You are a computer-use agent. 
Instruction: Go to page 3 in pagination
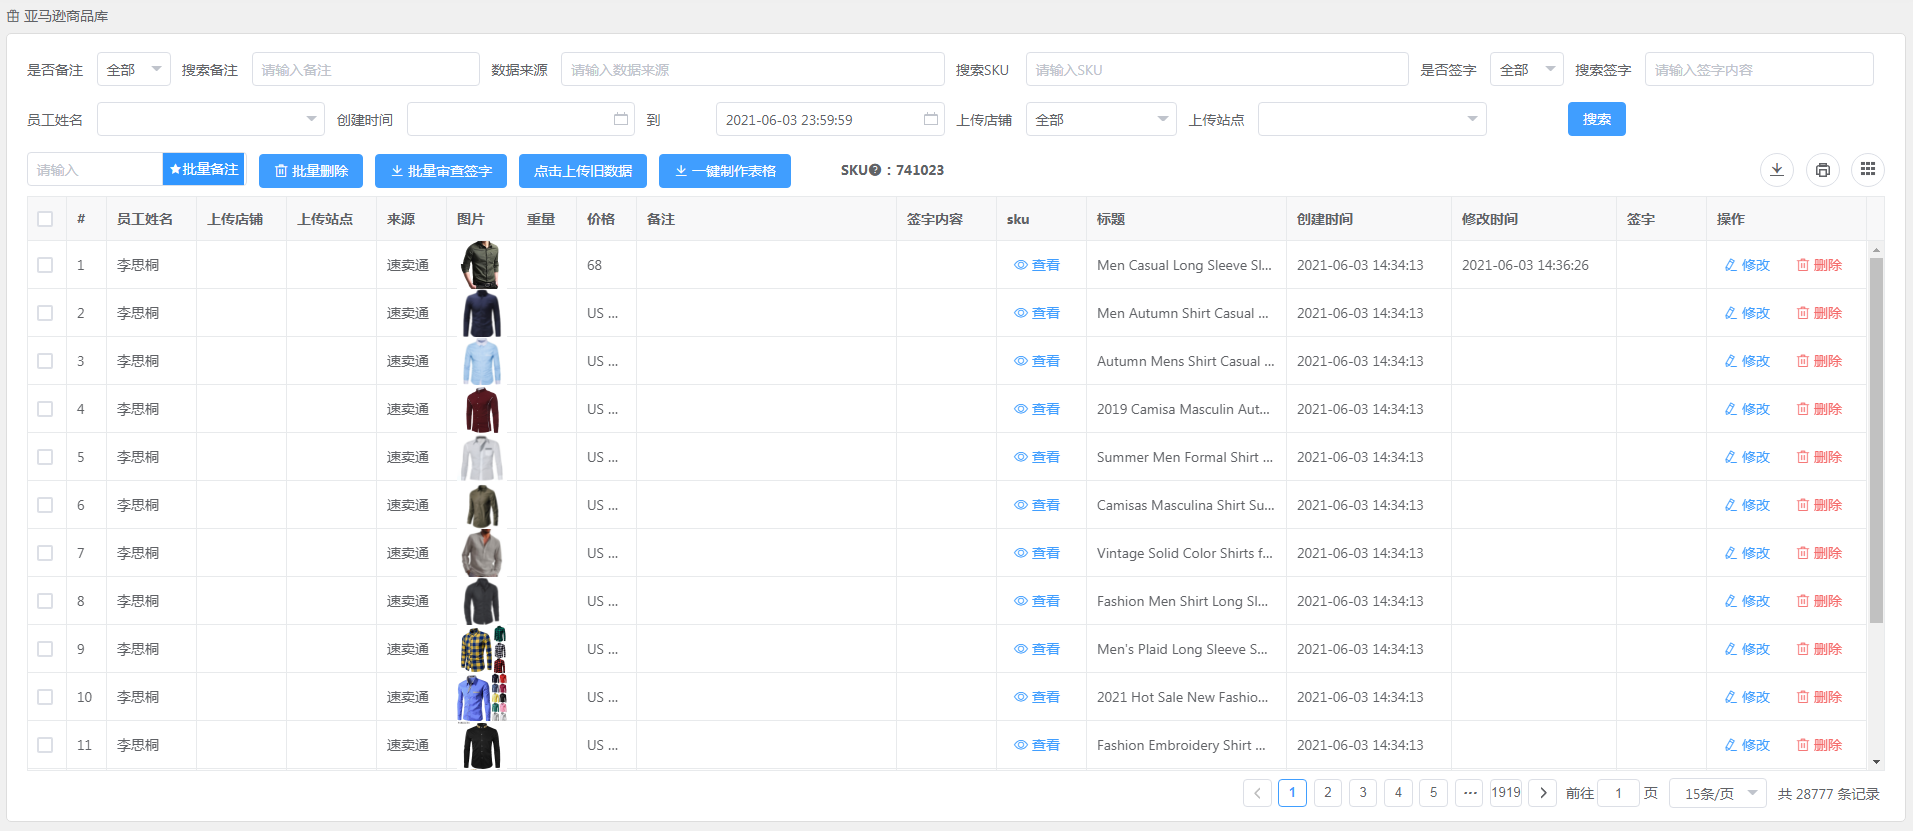pos(1362,793)
